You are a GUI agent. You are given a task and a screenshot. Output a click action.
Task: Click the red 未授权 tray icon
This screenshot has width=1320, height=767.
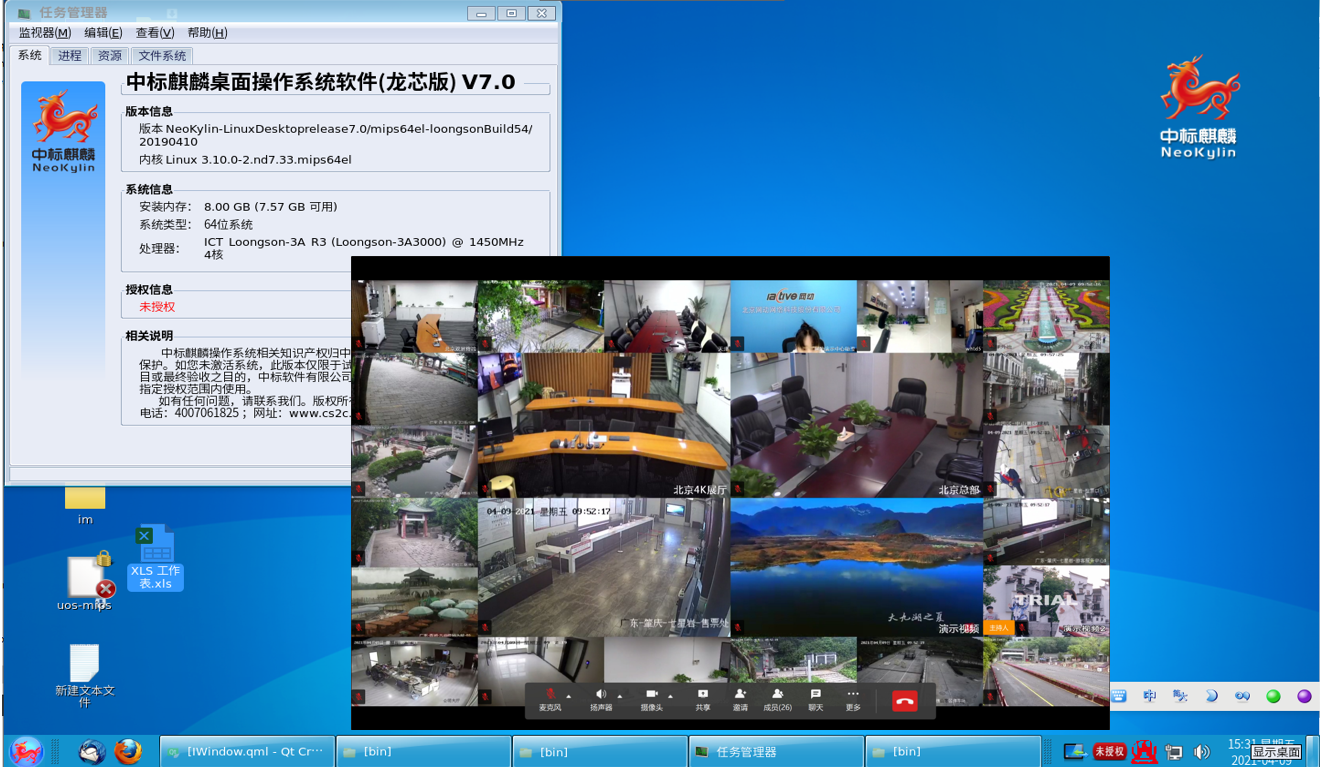point(1109,751)
